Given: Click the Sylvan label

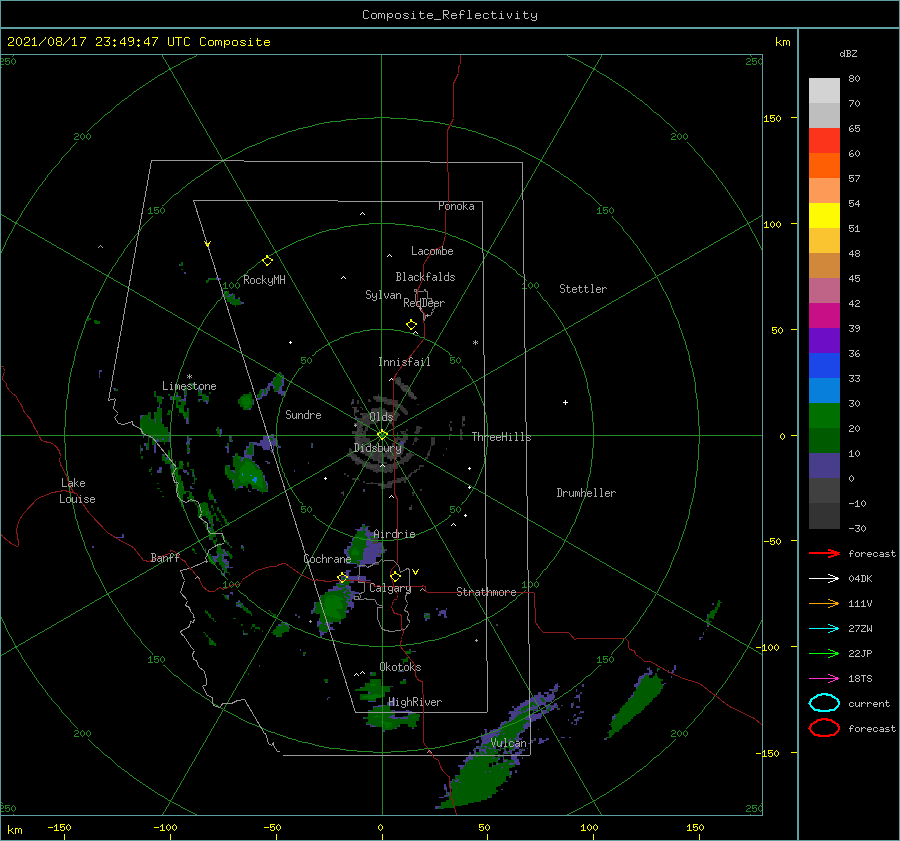Looking at the screenshot, I should pos(383,295).
